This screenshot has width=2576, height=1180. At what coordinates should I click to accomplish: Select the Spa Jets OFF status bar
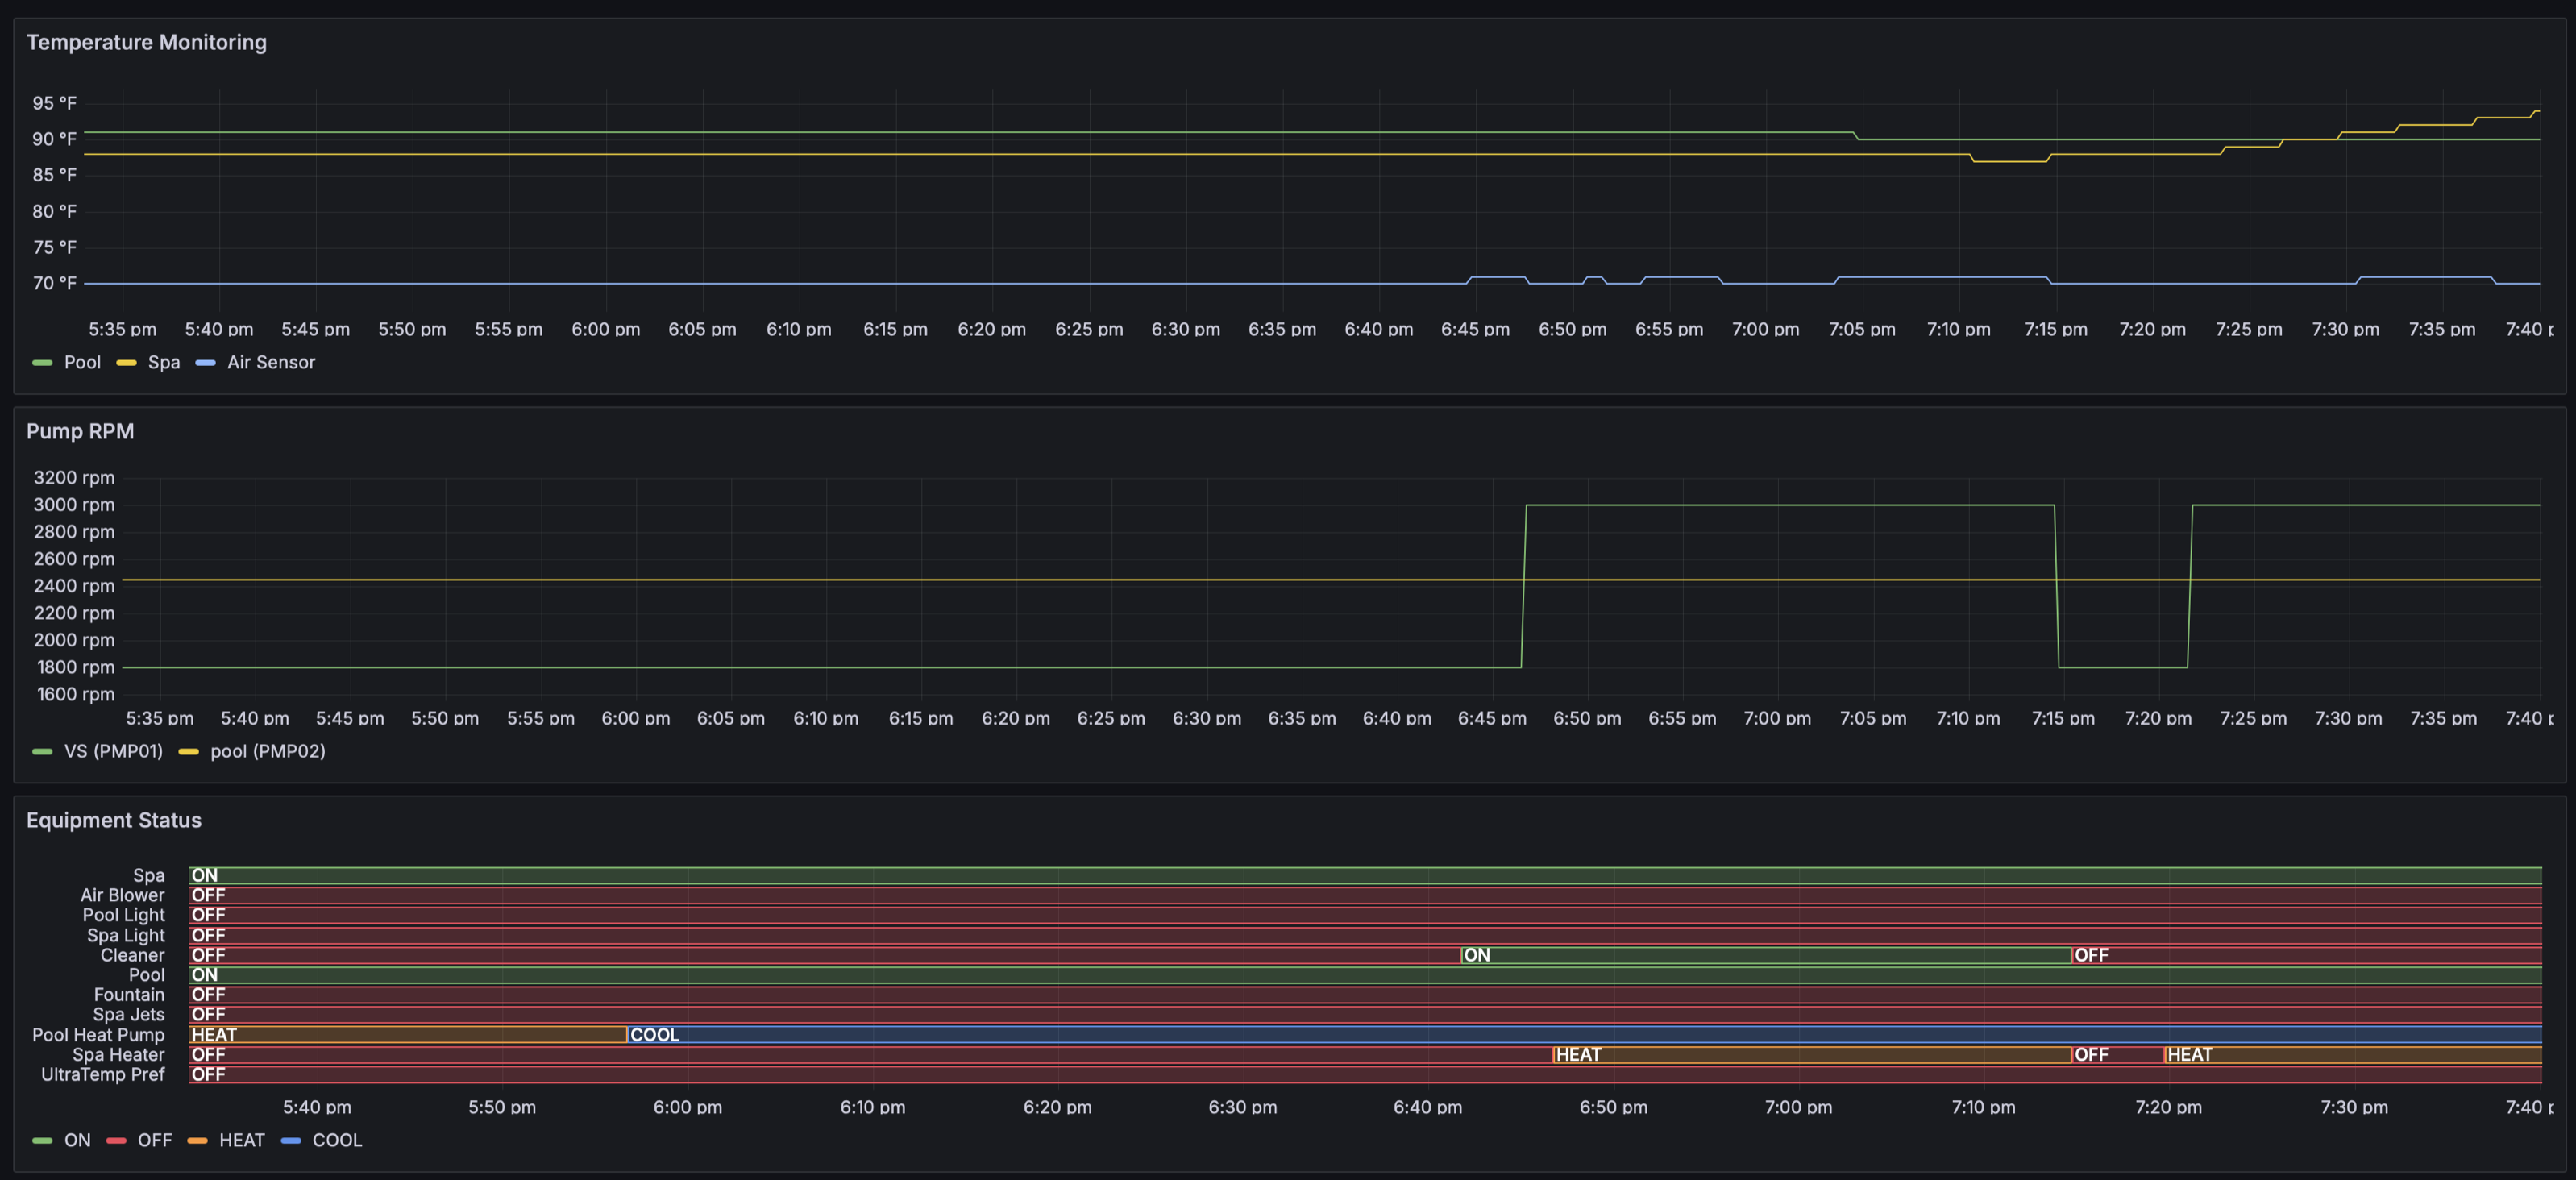click(x=1365, y=1015)
